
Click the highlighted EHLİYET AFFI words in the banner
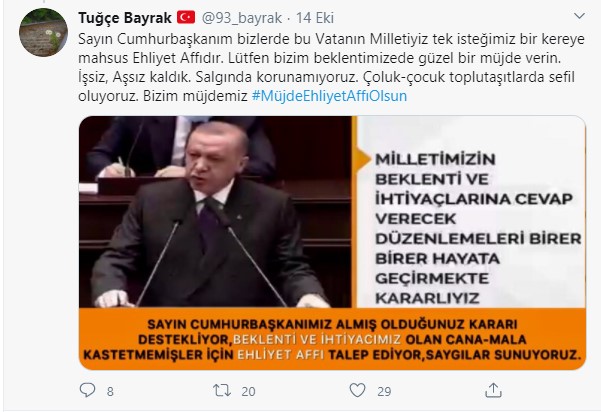coord(281,355)
